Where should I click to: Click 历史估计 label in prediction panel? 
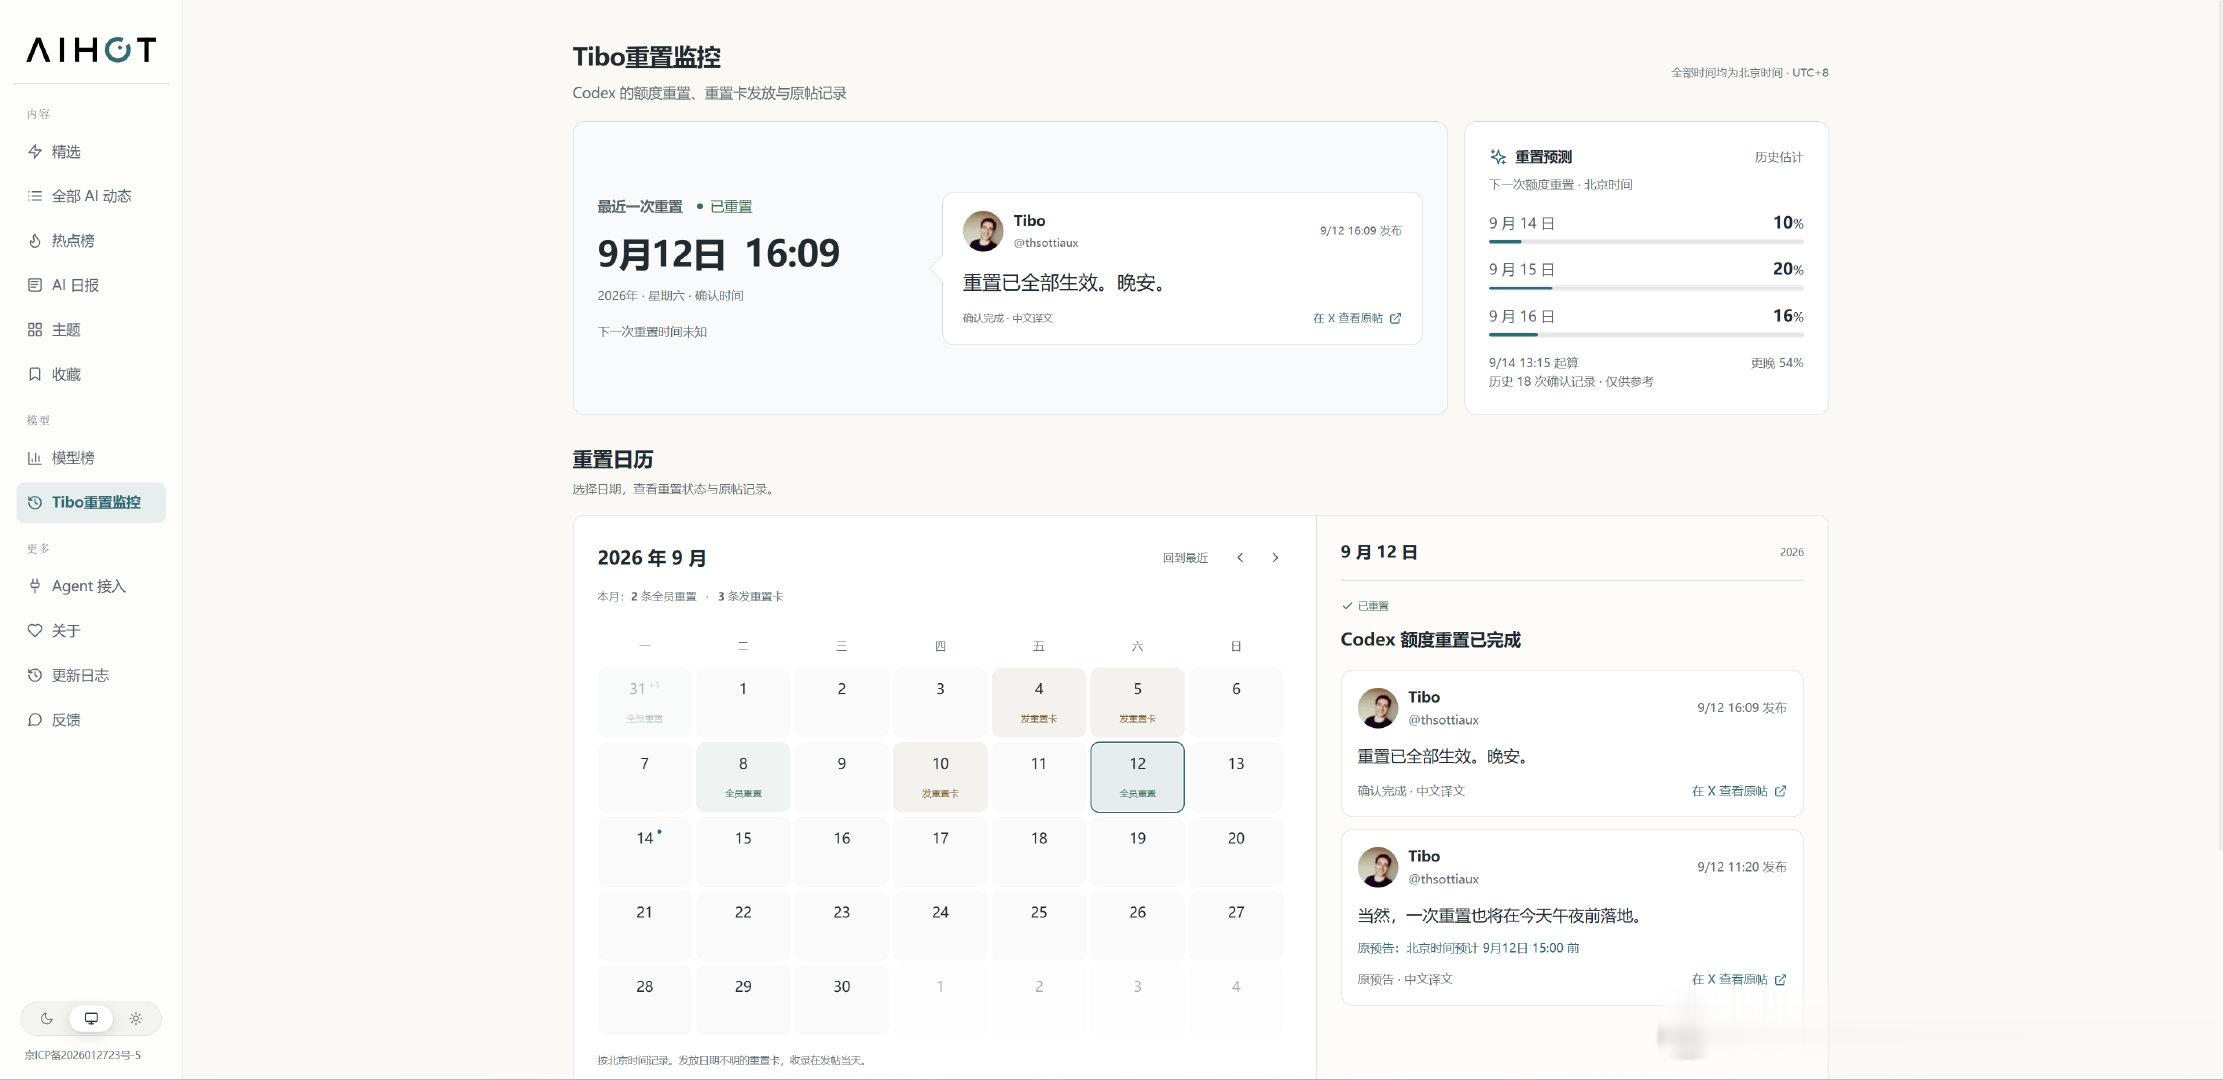coord(1779,157)
